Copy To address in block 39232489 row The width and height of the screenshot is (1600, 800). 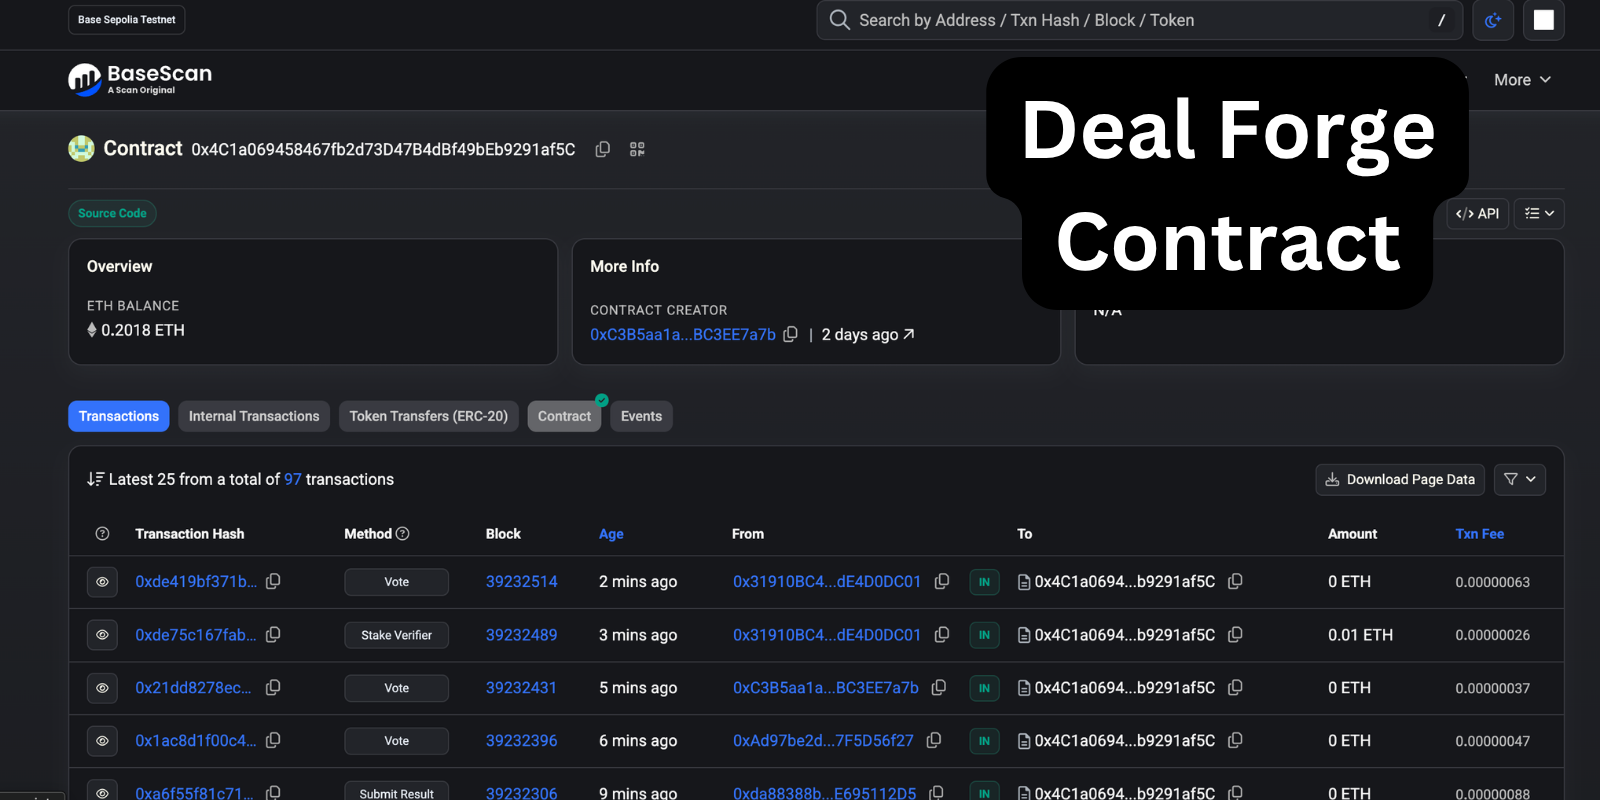click(x=1235, y=634)
